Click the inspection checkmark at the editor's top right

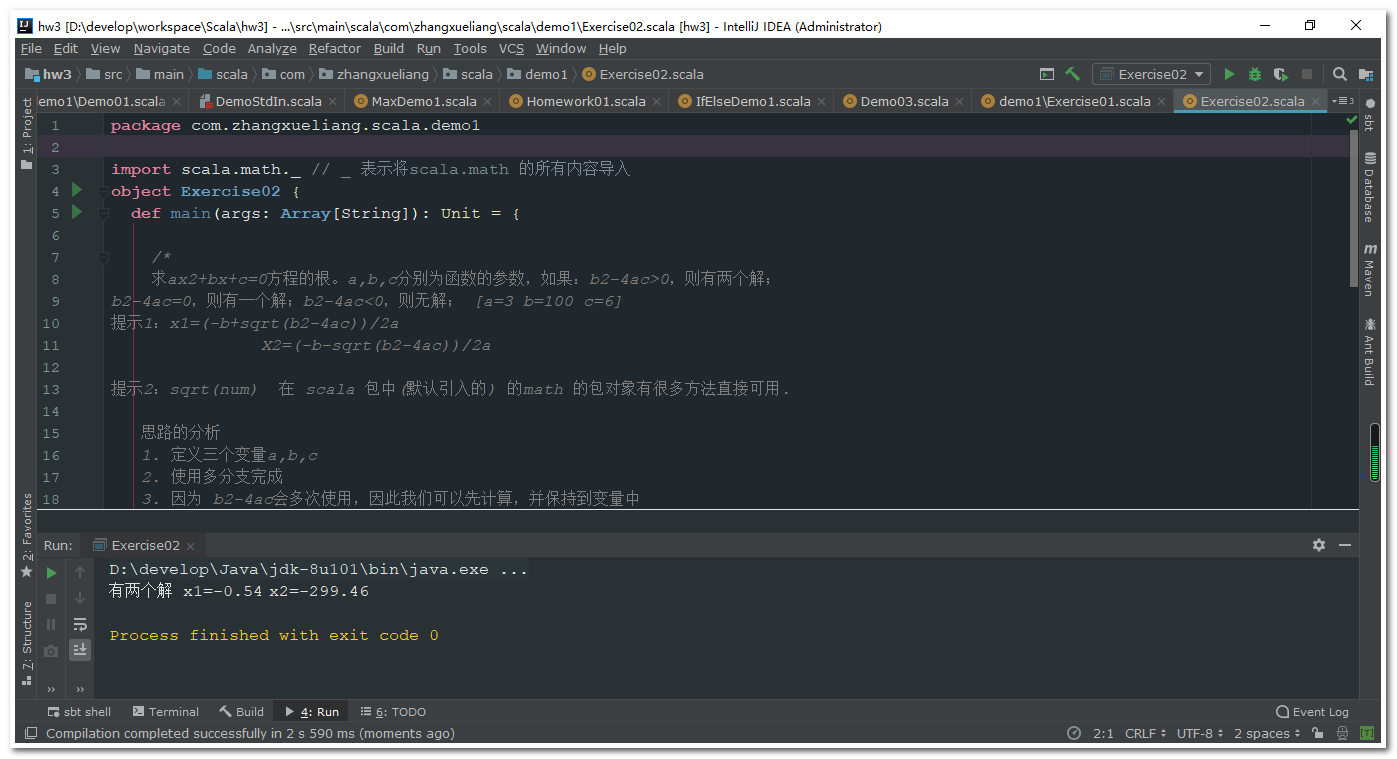coord(1352,121)
